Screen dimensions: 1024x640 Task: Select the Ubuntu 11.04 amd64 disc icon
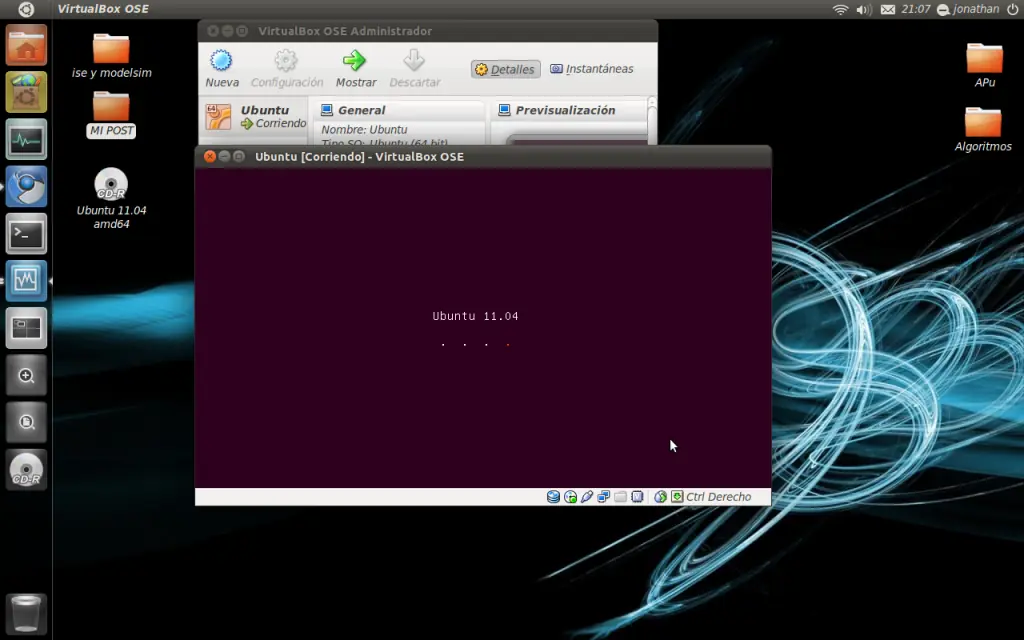[111, 199]
